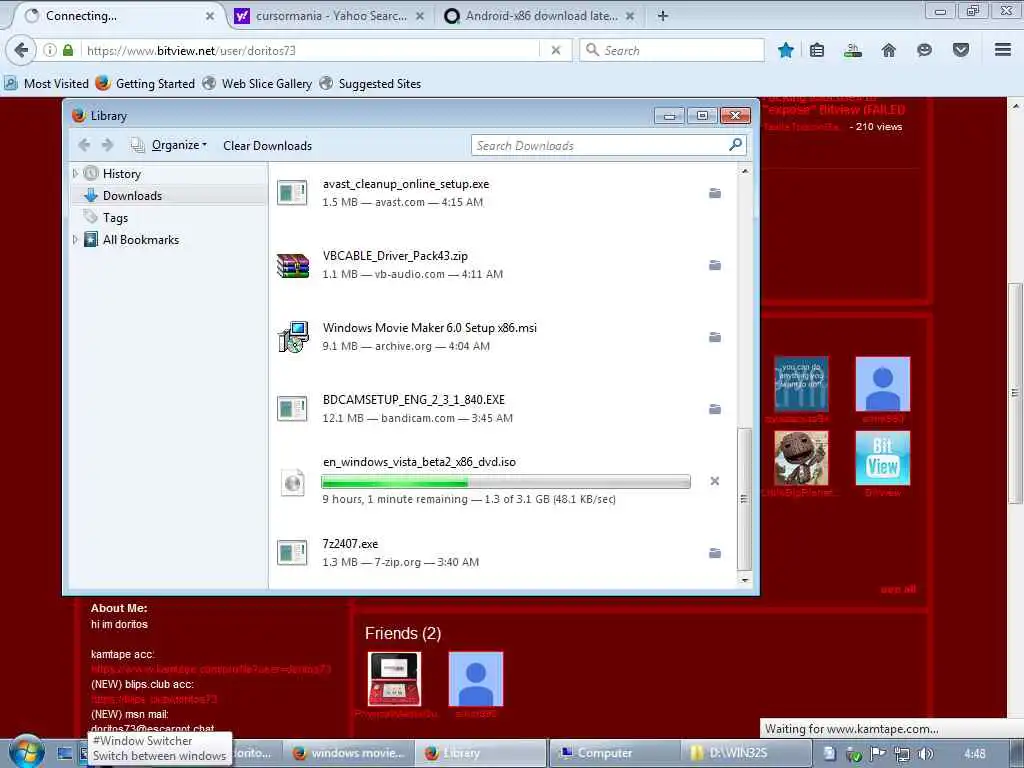Open containing folder for BDCAMSETUP_ENG_2_3_1_840.EXE
Image resolution: width=1024 pixels, height=768 pixels.
coord(714,409)
